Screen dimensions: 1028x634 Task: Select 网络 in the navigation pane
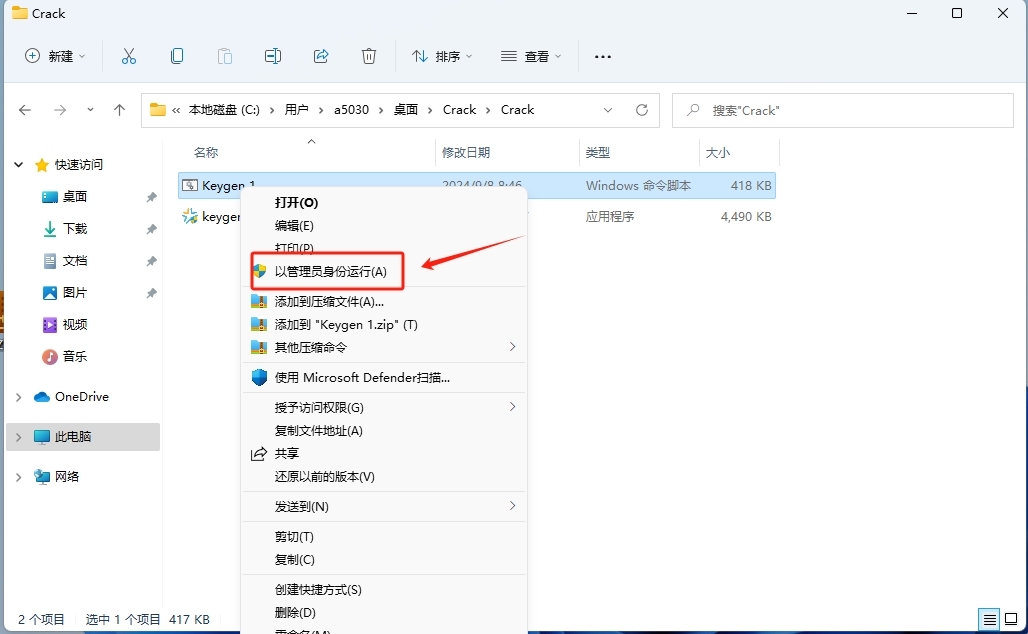tap(66, 477)
